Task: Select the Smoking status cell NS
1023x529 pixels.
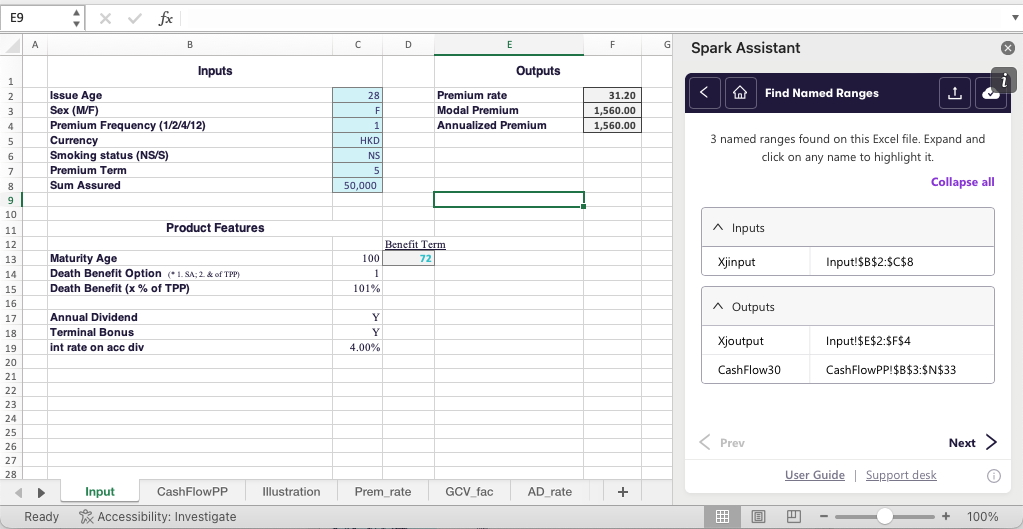Action: pos(357,155)
